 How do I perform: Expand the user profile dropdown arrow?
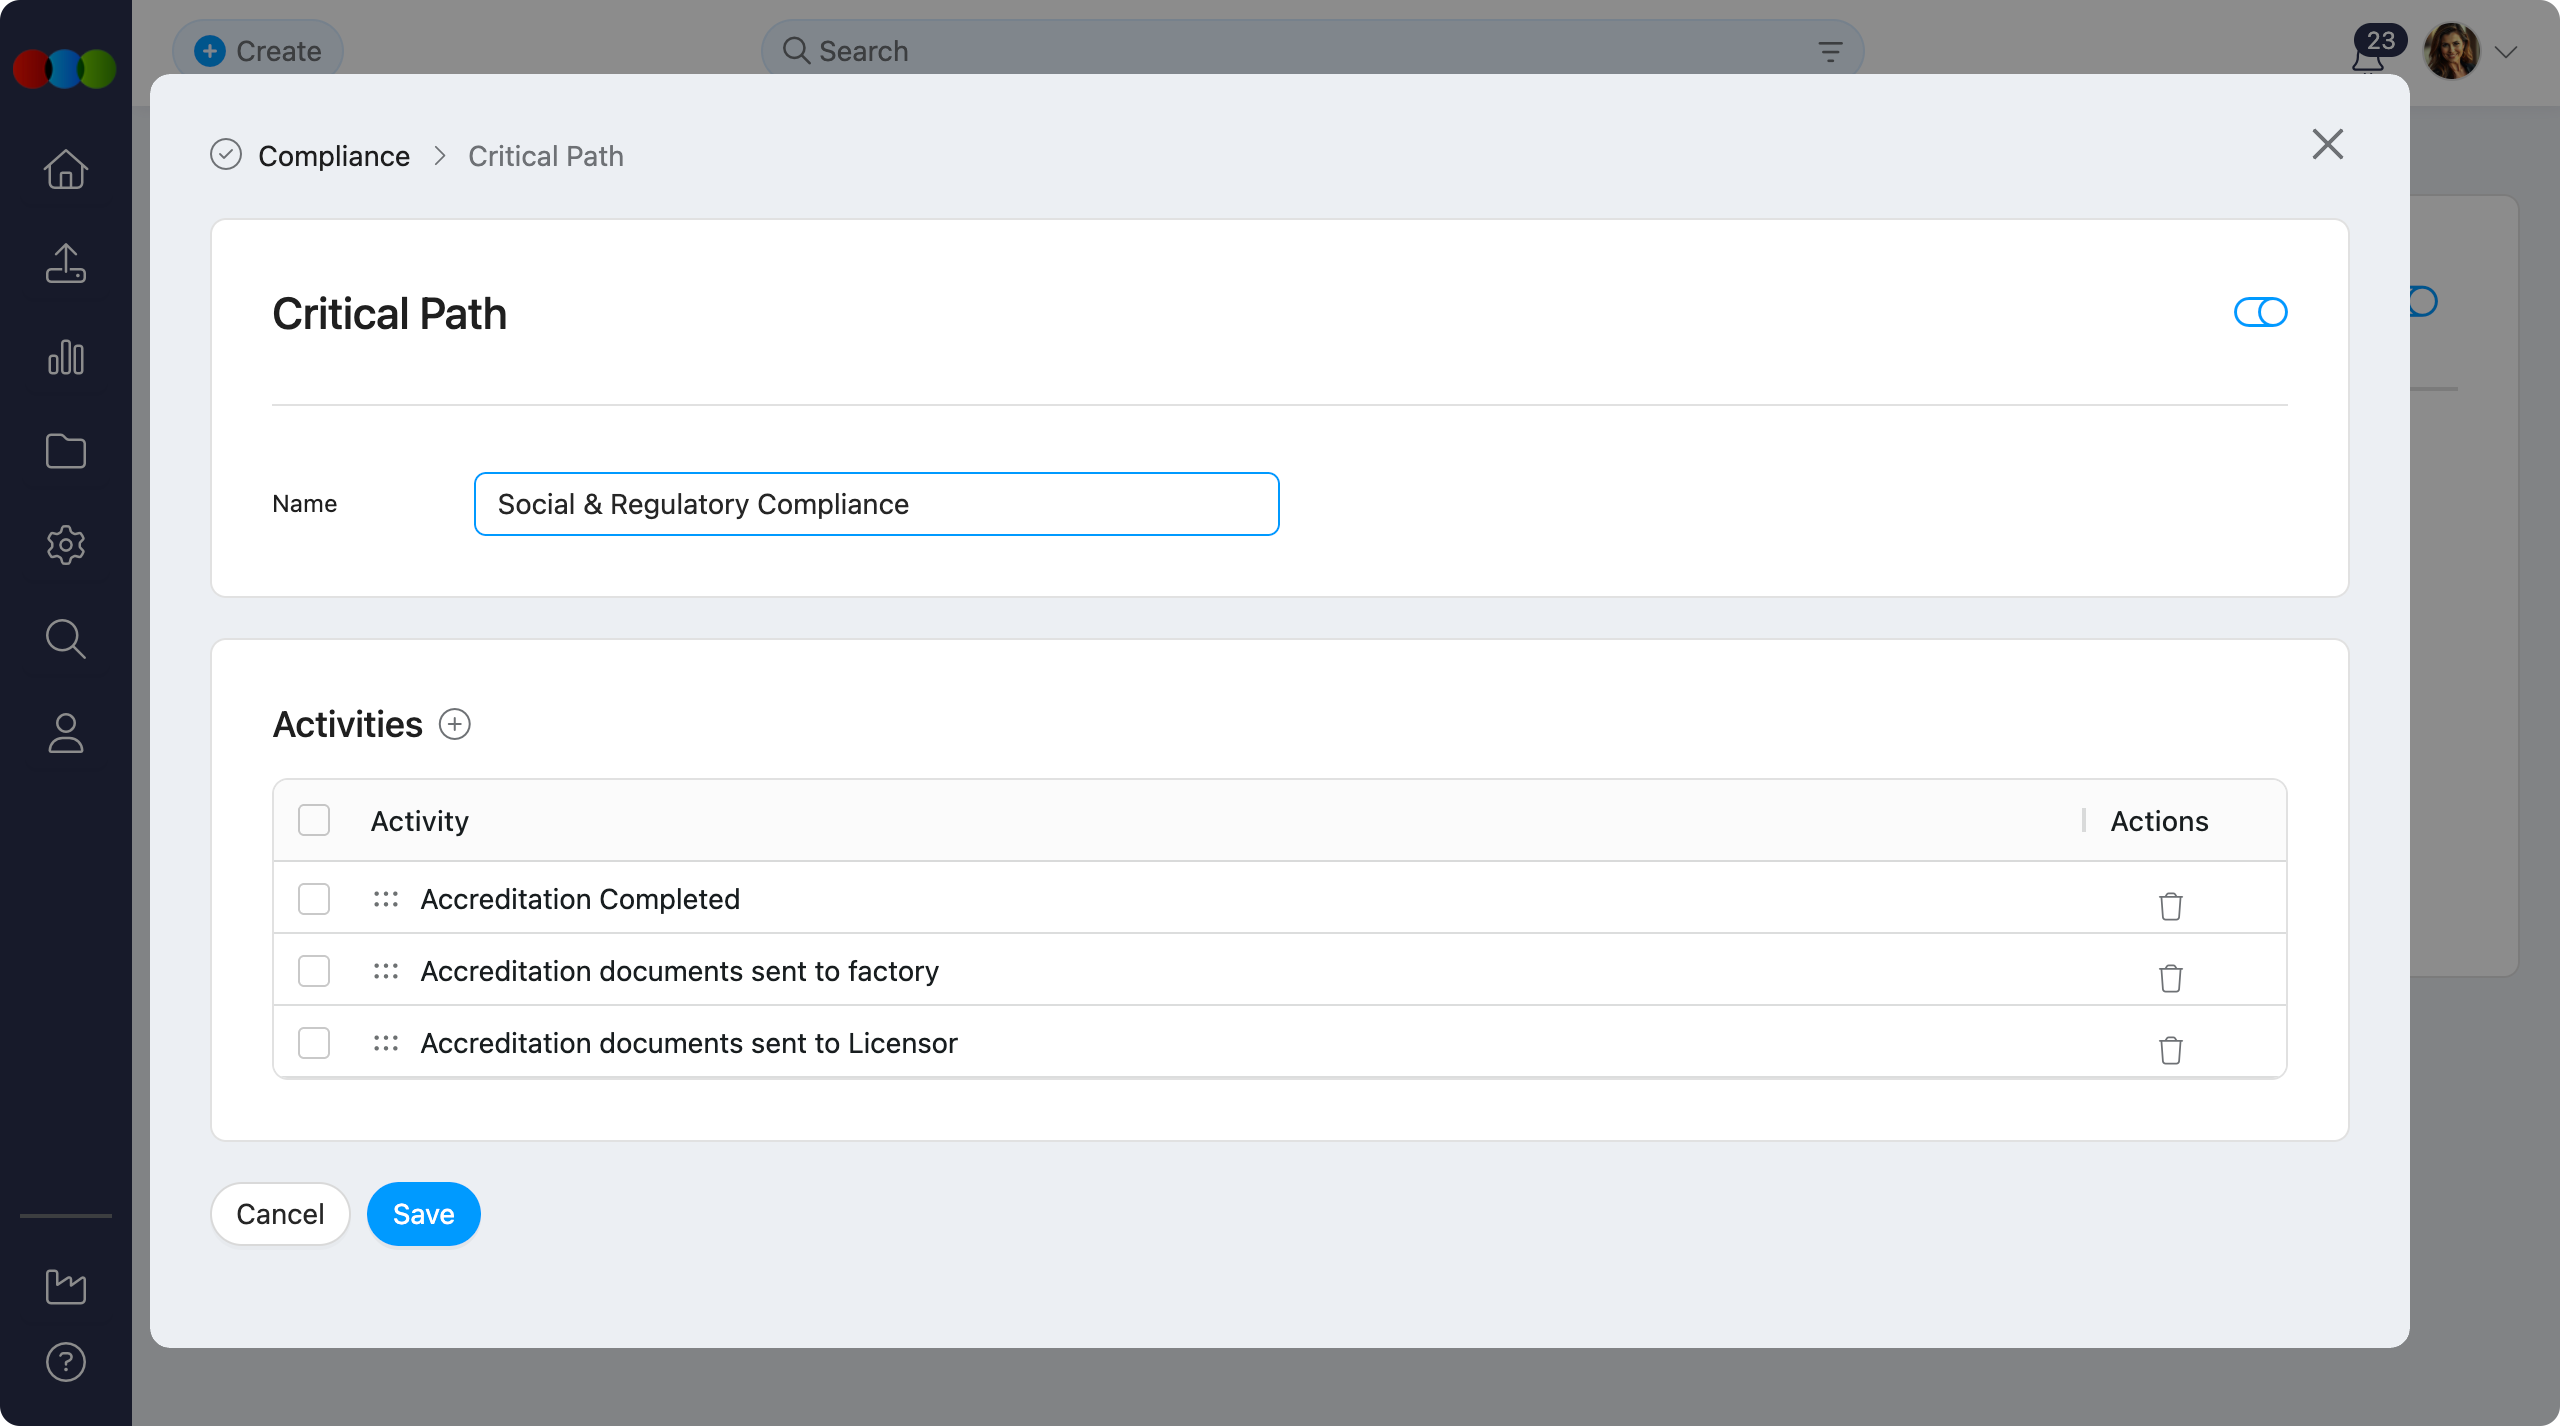(x=2506, y=52)
